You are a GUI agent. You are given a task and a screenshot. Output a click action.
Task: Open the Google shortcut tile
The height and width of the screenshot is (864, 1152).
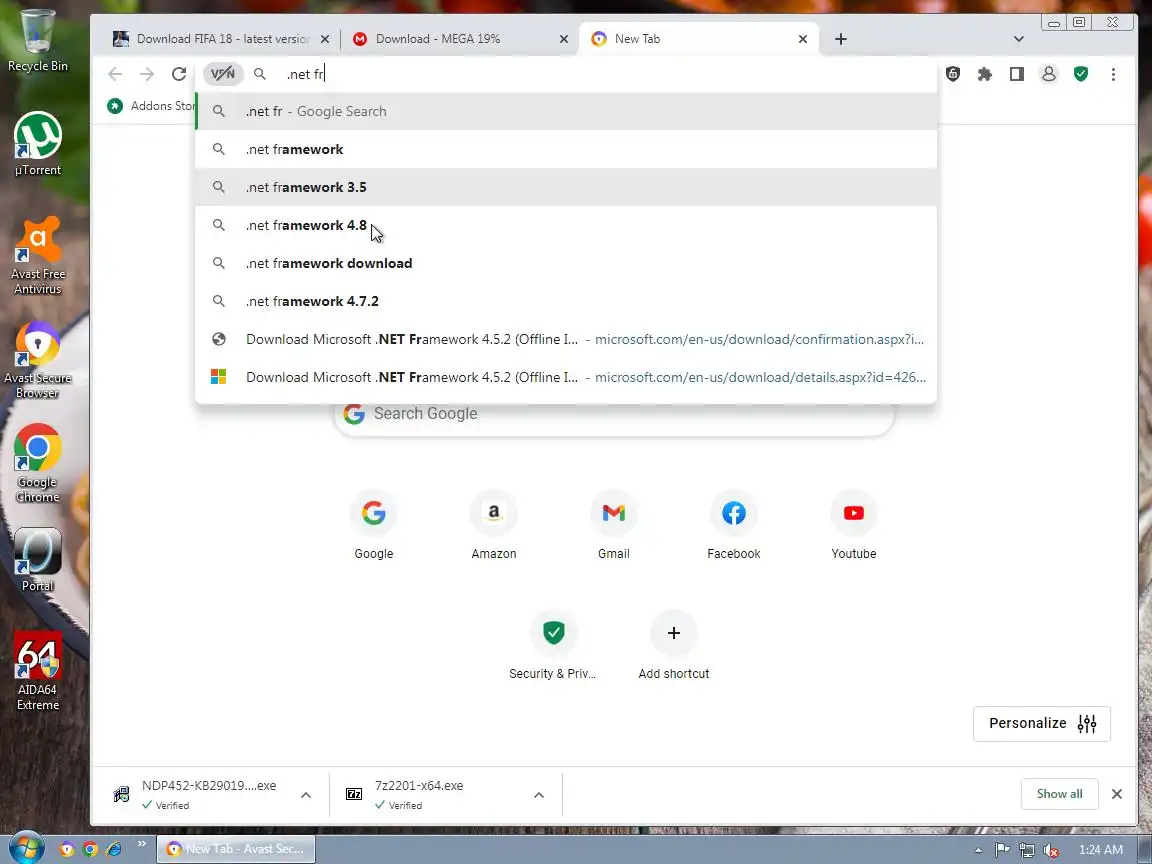pos(373,526)
